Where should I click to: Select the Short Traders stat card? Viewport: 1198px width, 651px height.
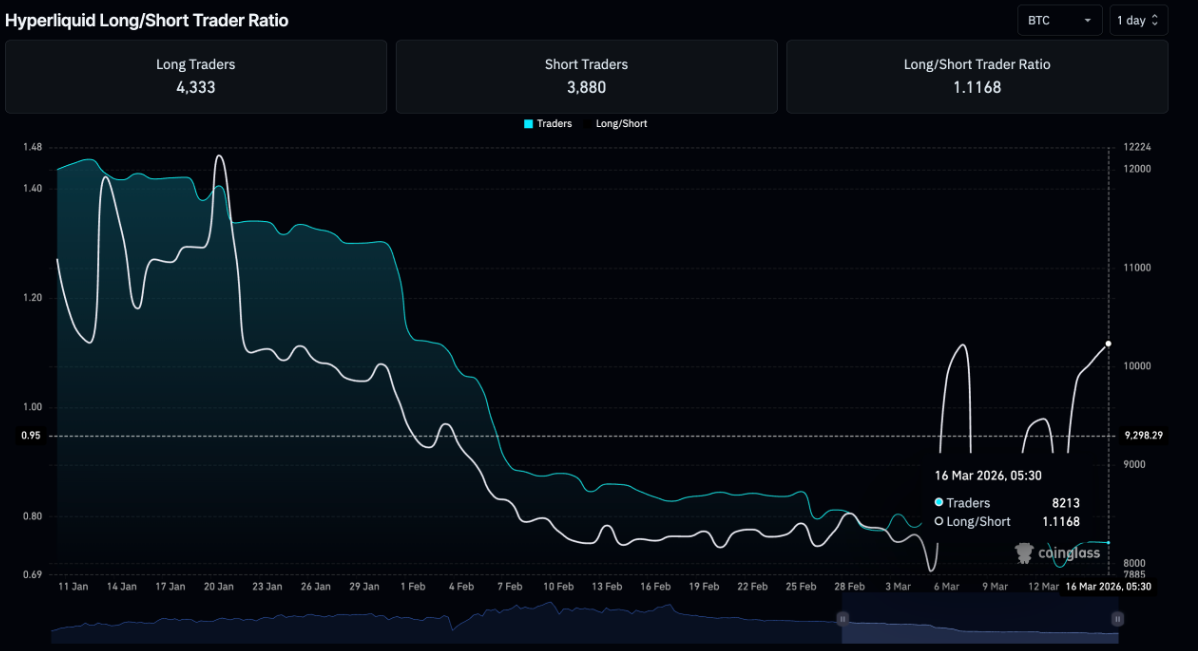586,76
